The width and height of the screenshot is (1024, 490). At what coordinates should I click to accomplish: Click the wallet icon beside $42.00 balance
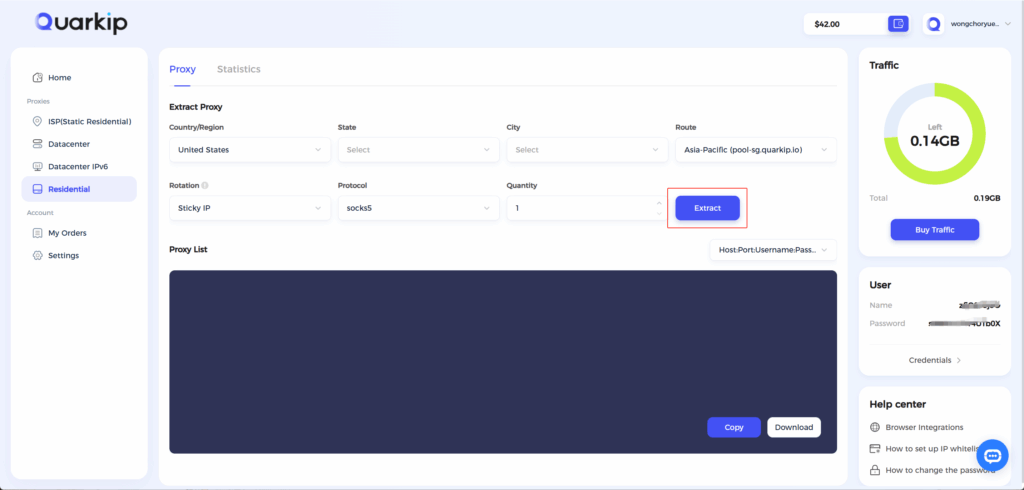coord(898,23)
